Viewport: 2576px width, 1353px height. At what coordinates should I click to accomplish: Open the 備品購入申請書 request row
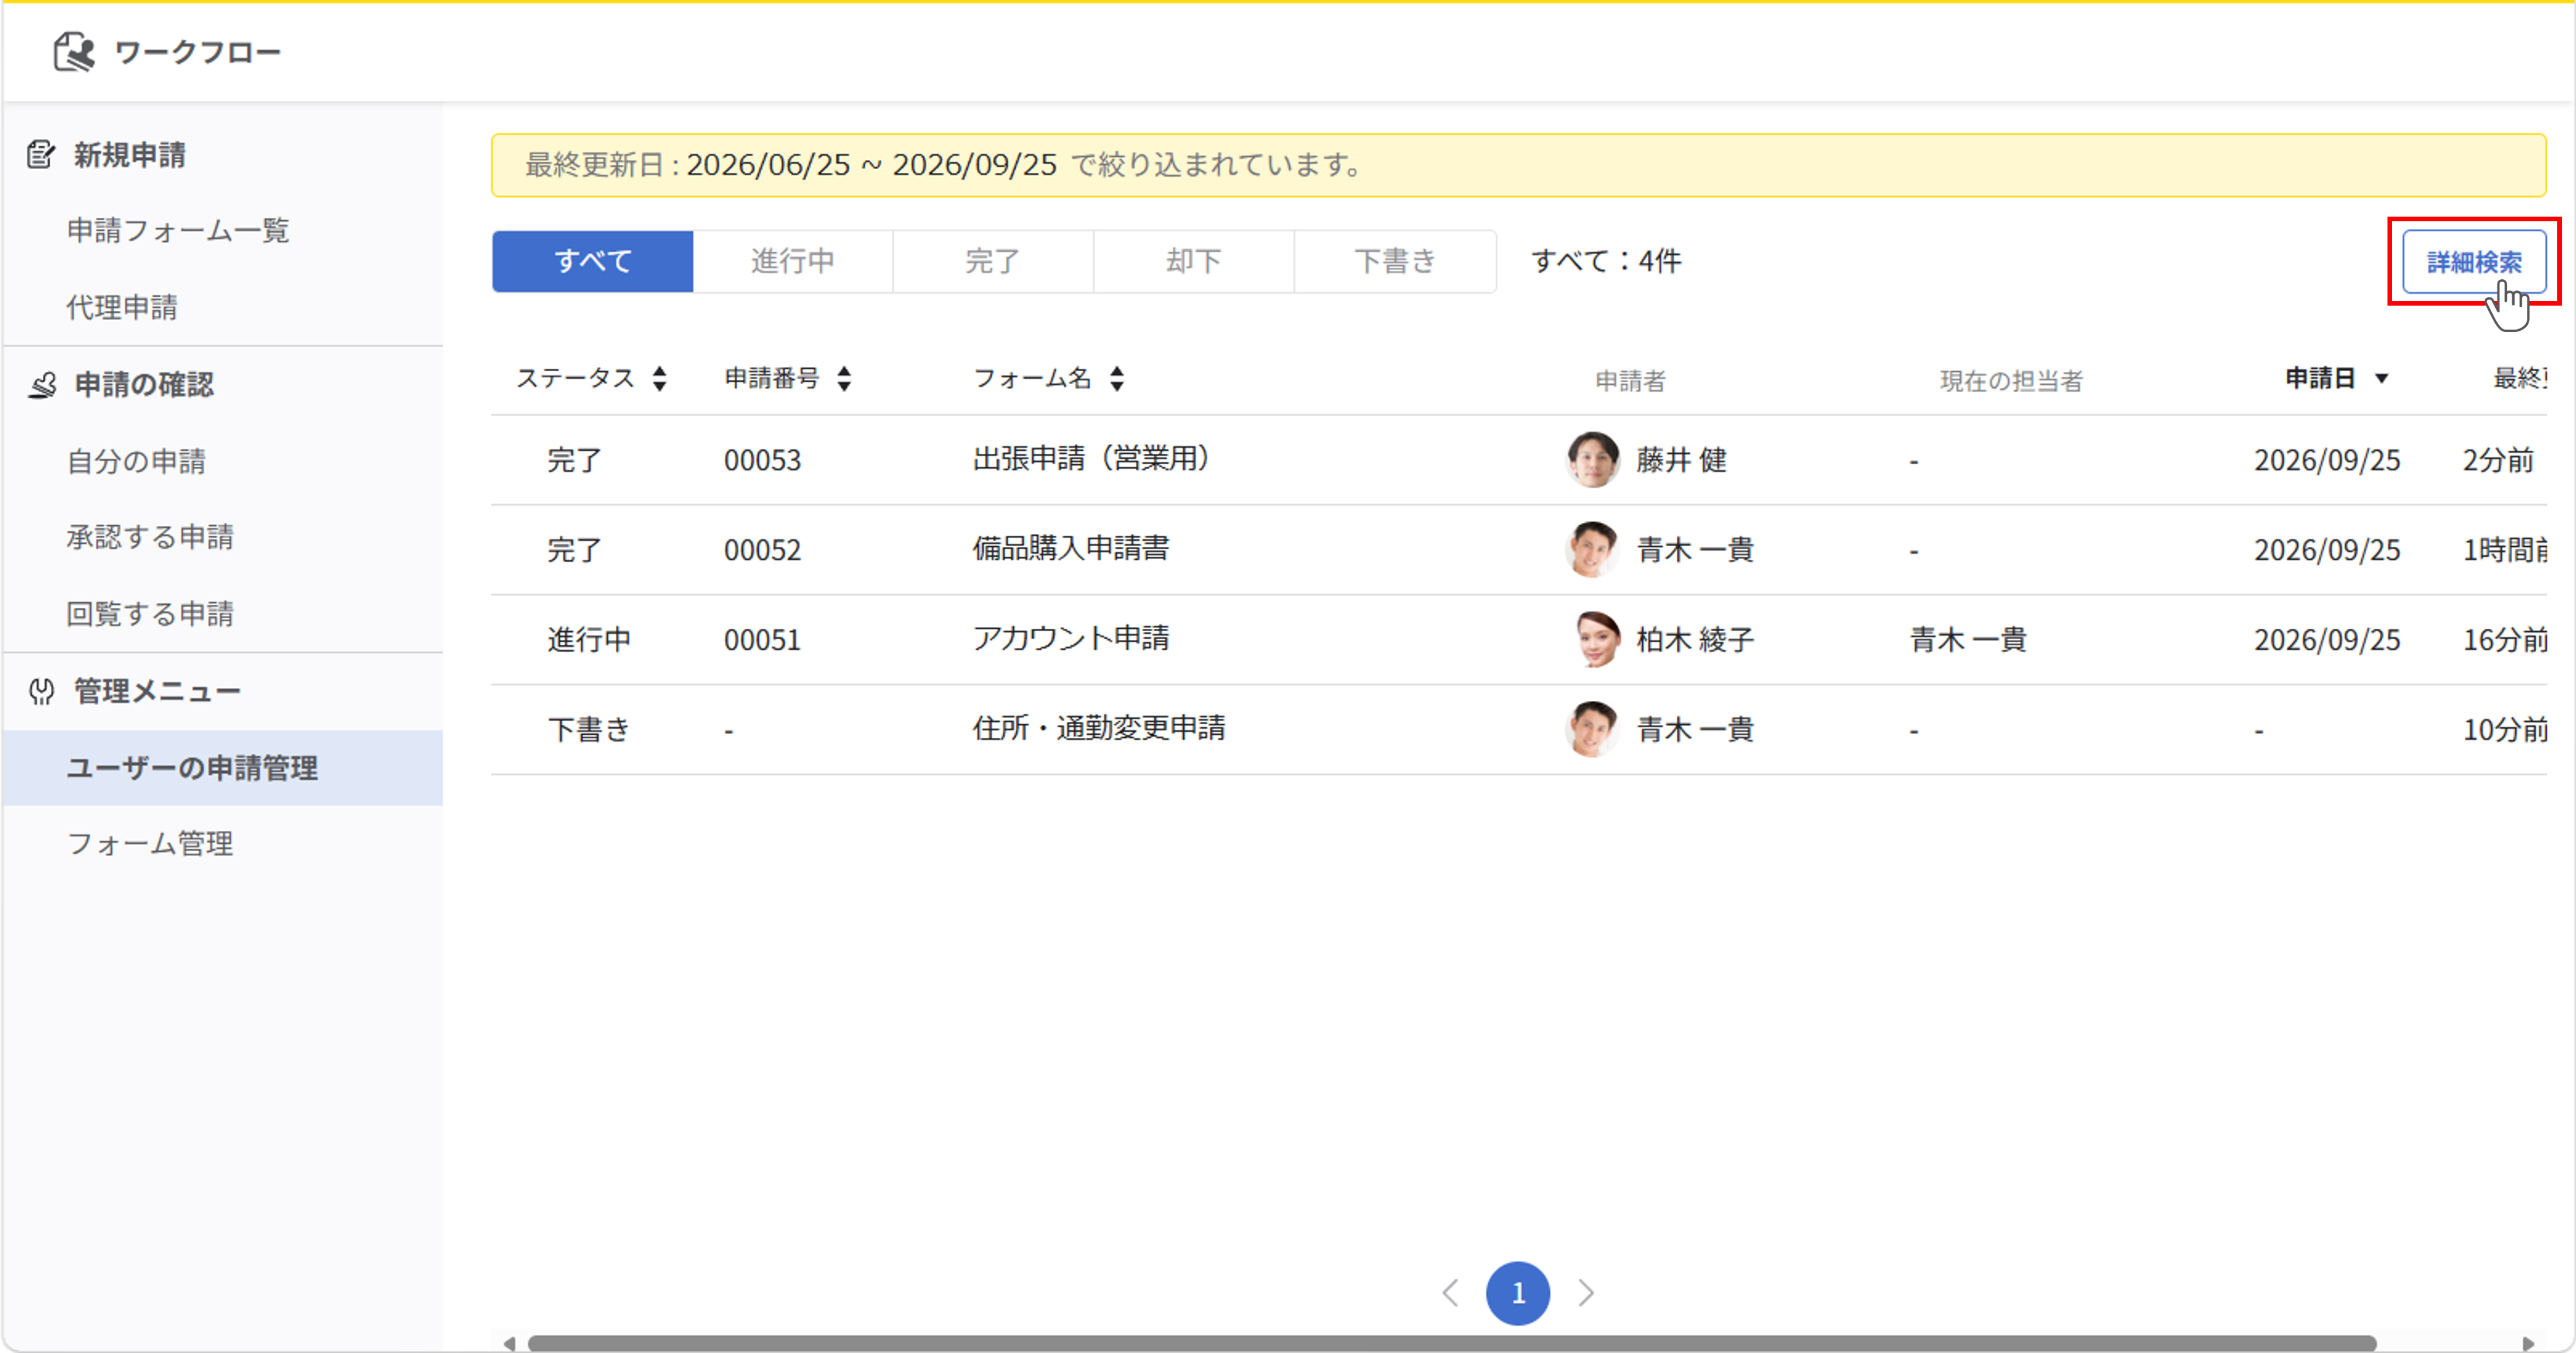1518,550
